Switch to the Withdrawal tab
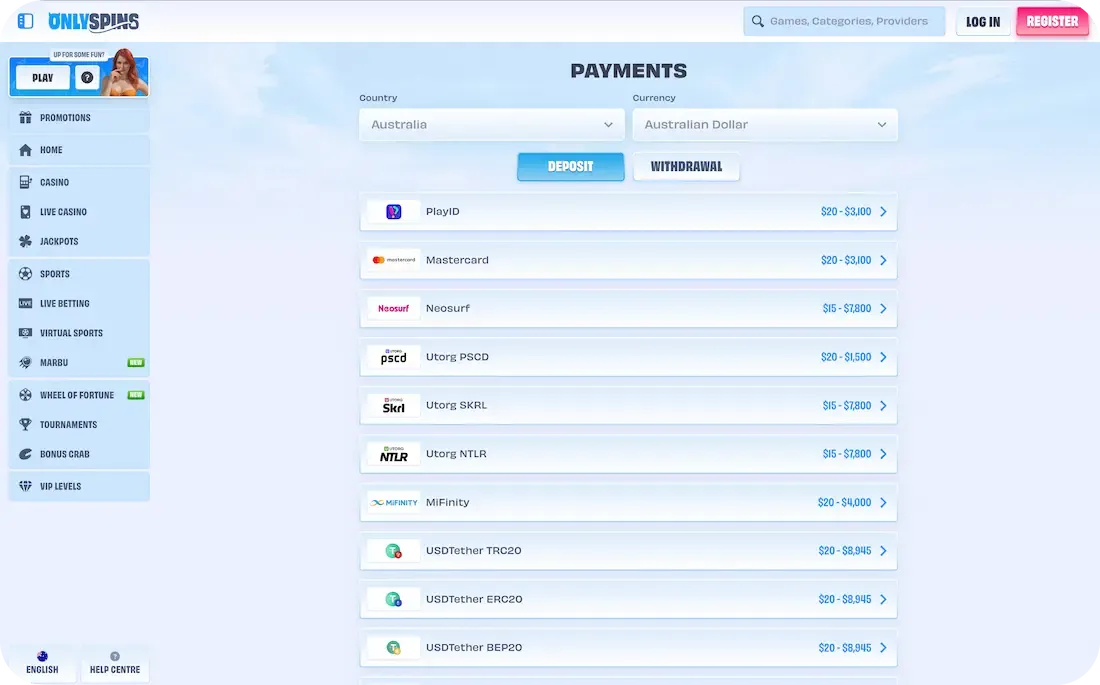The image size is (1100, 685). coord(686,166)
